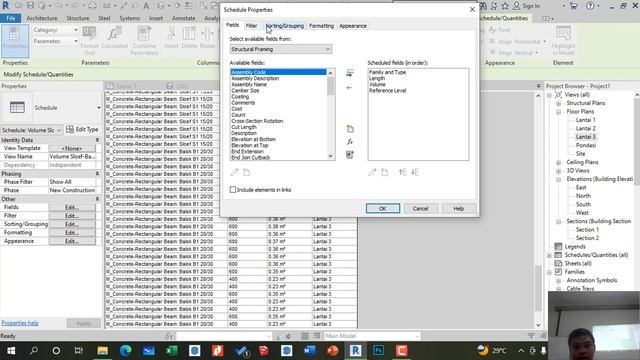Open North elevation view
This screenshot has height=360, width=640.
[583, 196]
